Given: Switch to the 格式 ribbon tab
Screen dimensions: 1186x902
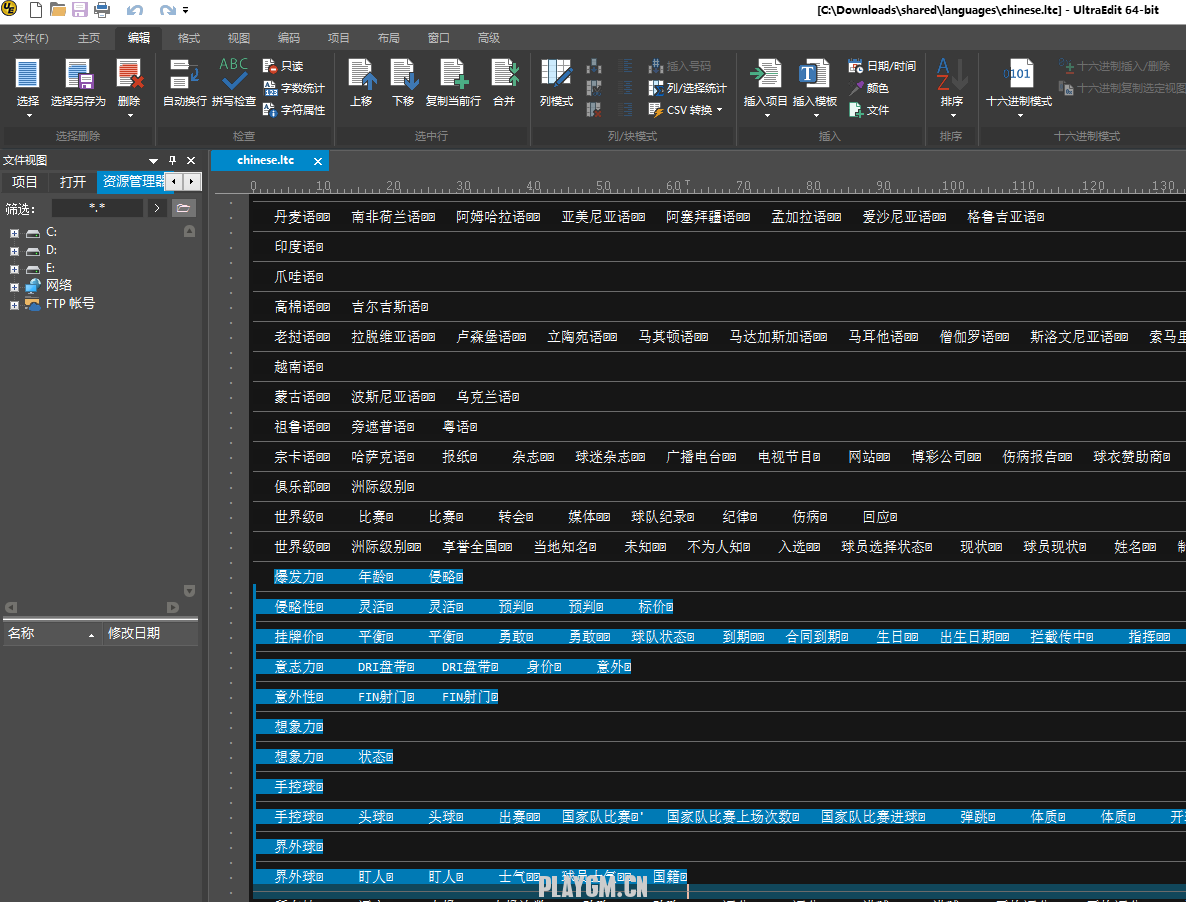Looking at the screenshot, I should click(189, 38).
